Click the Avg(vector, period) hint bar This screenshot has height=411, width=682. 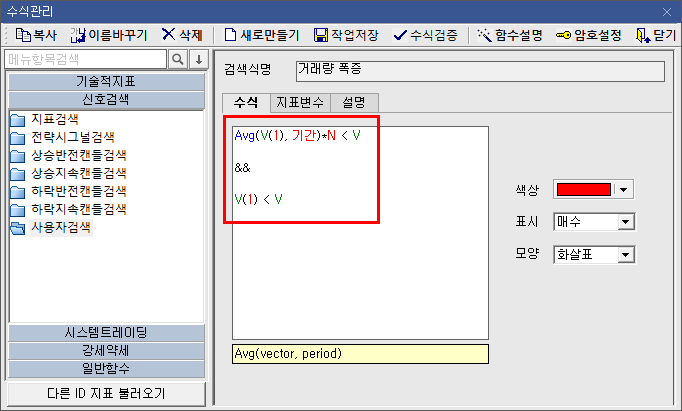[360, 354]
